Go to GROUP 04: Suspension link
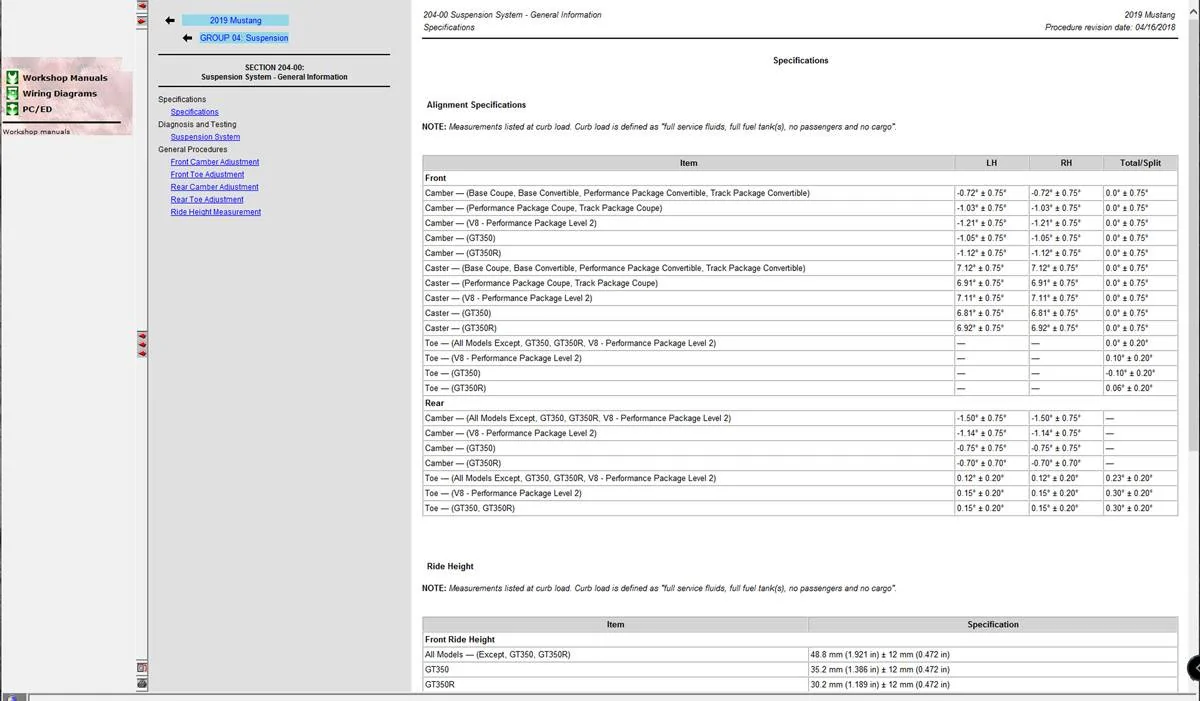This screenshot has width=1200, height=701. 244,38
